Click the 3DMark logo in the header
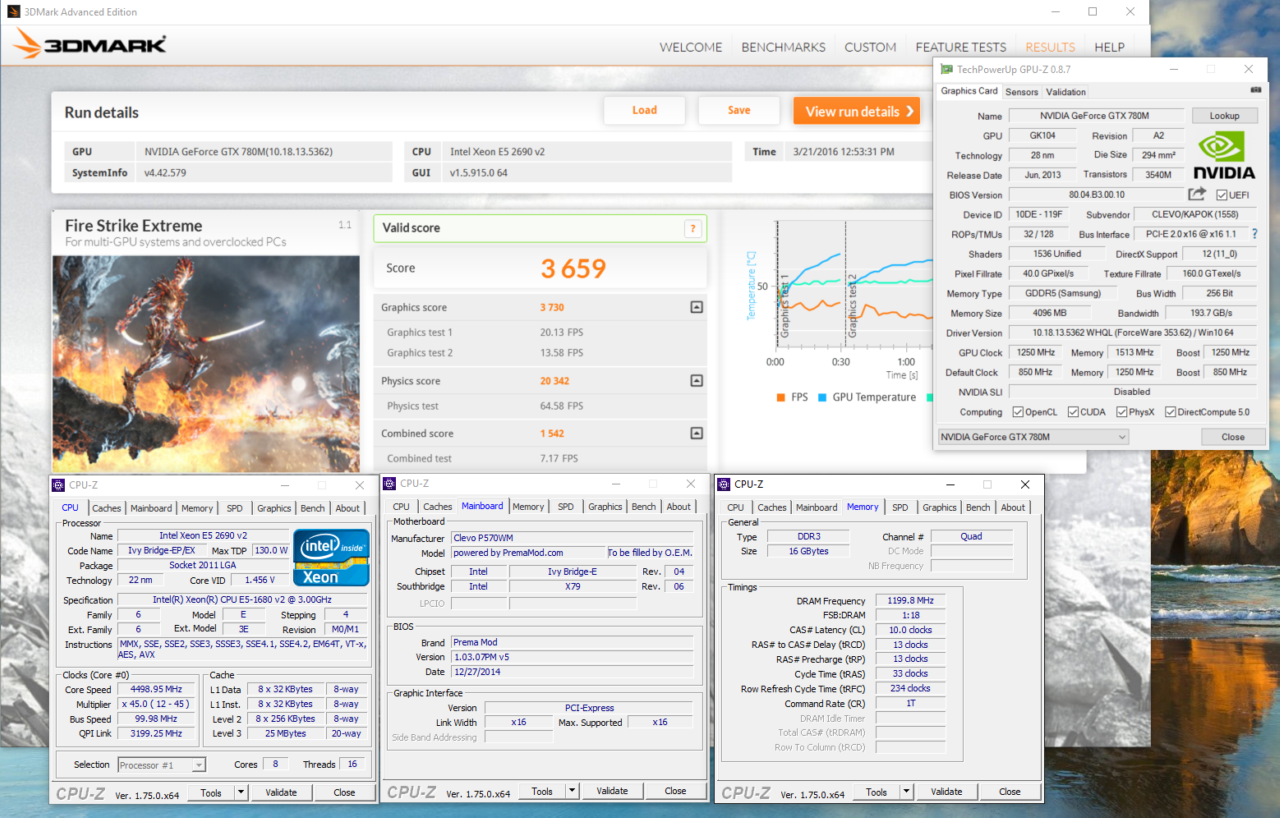This screenshot has height=818, width=1280. (91, 44)
